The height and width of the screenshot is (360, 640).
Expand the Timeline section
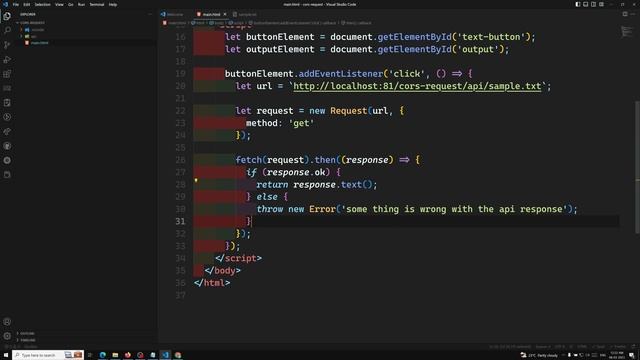[x=28, y=340]
